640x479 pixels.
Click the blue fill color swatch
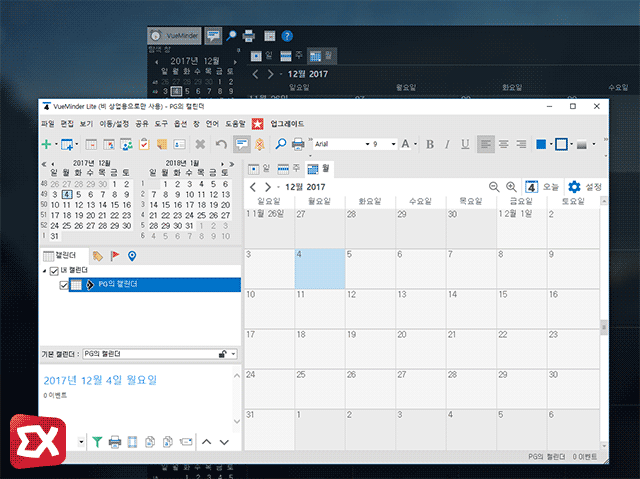541,144
